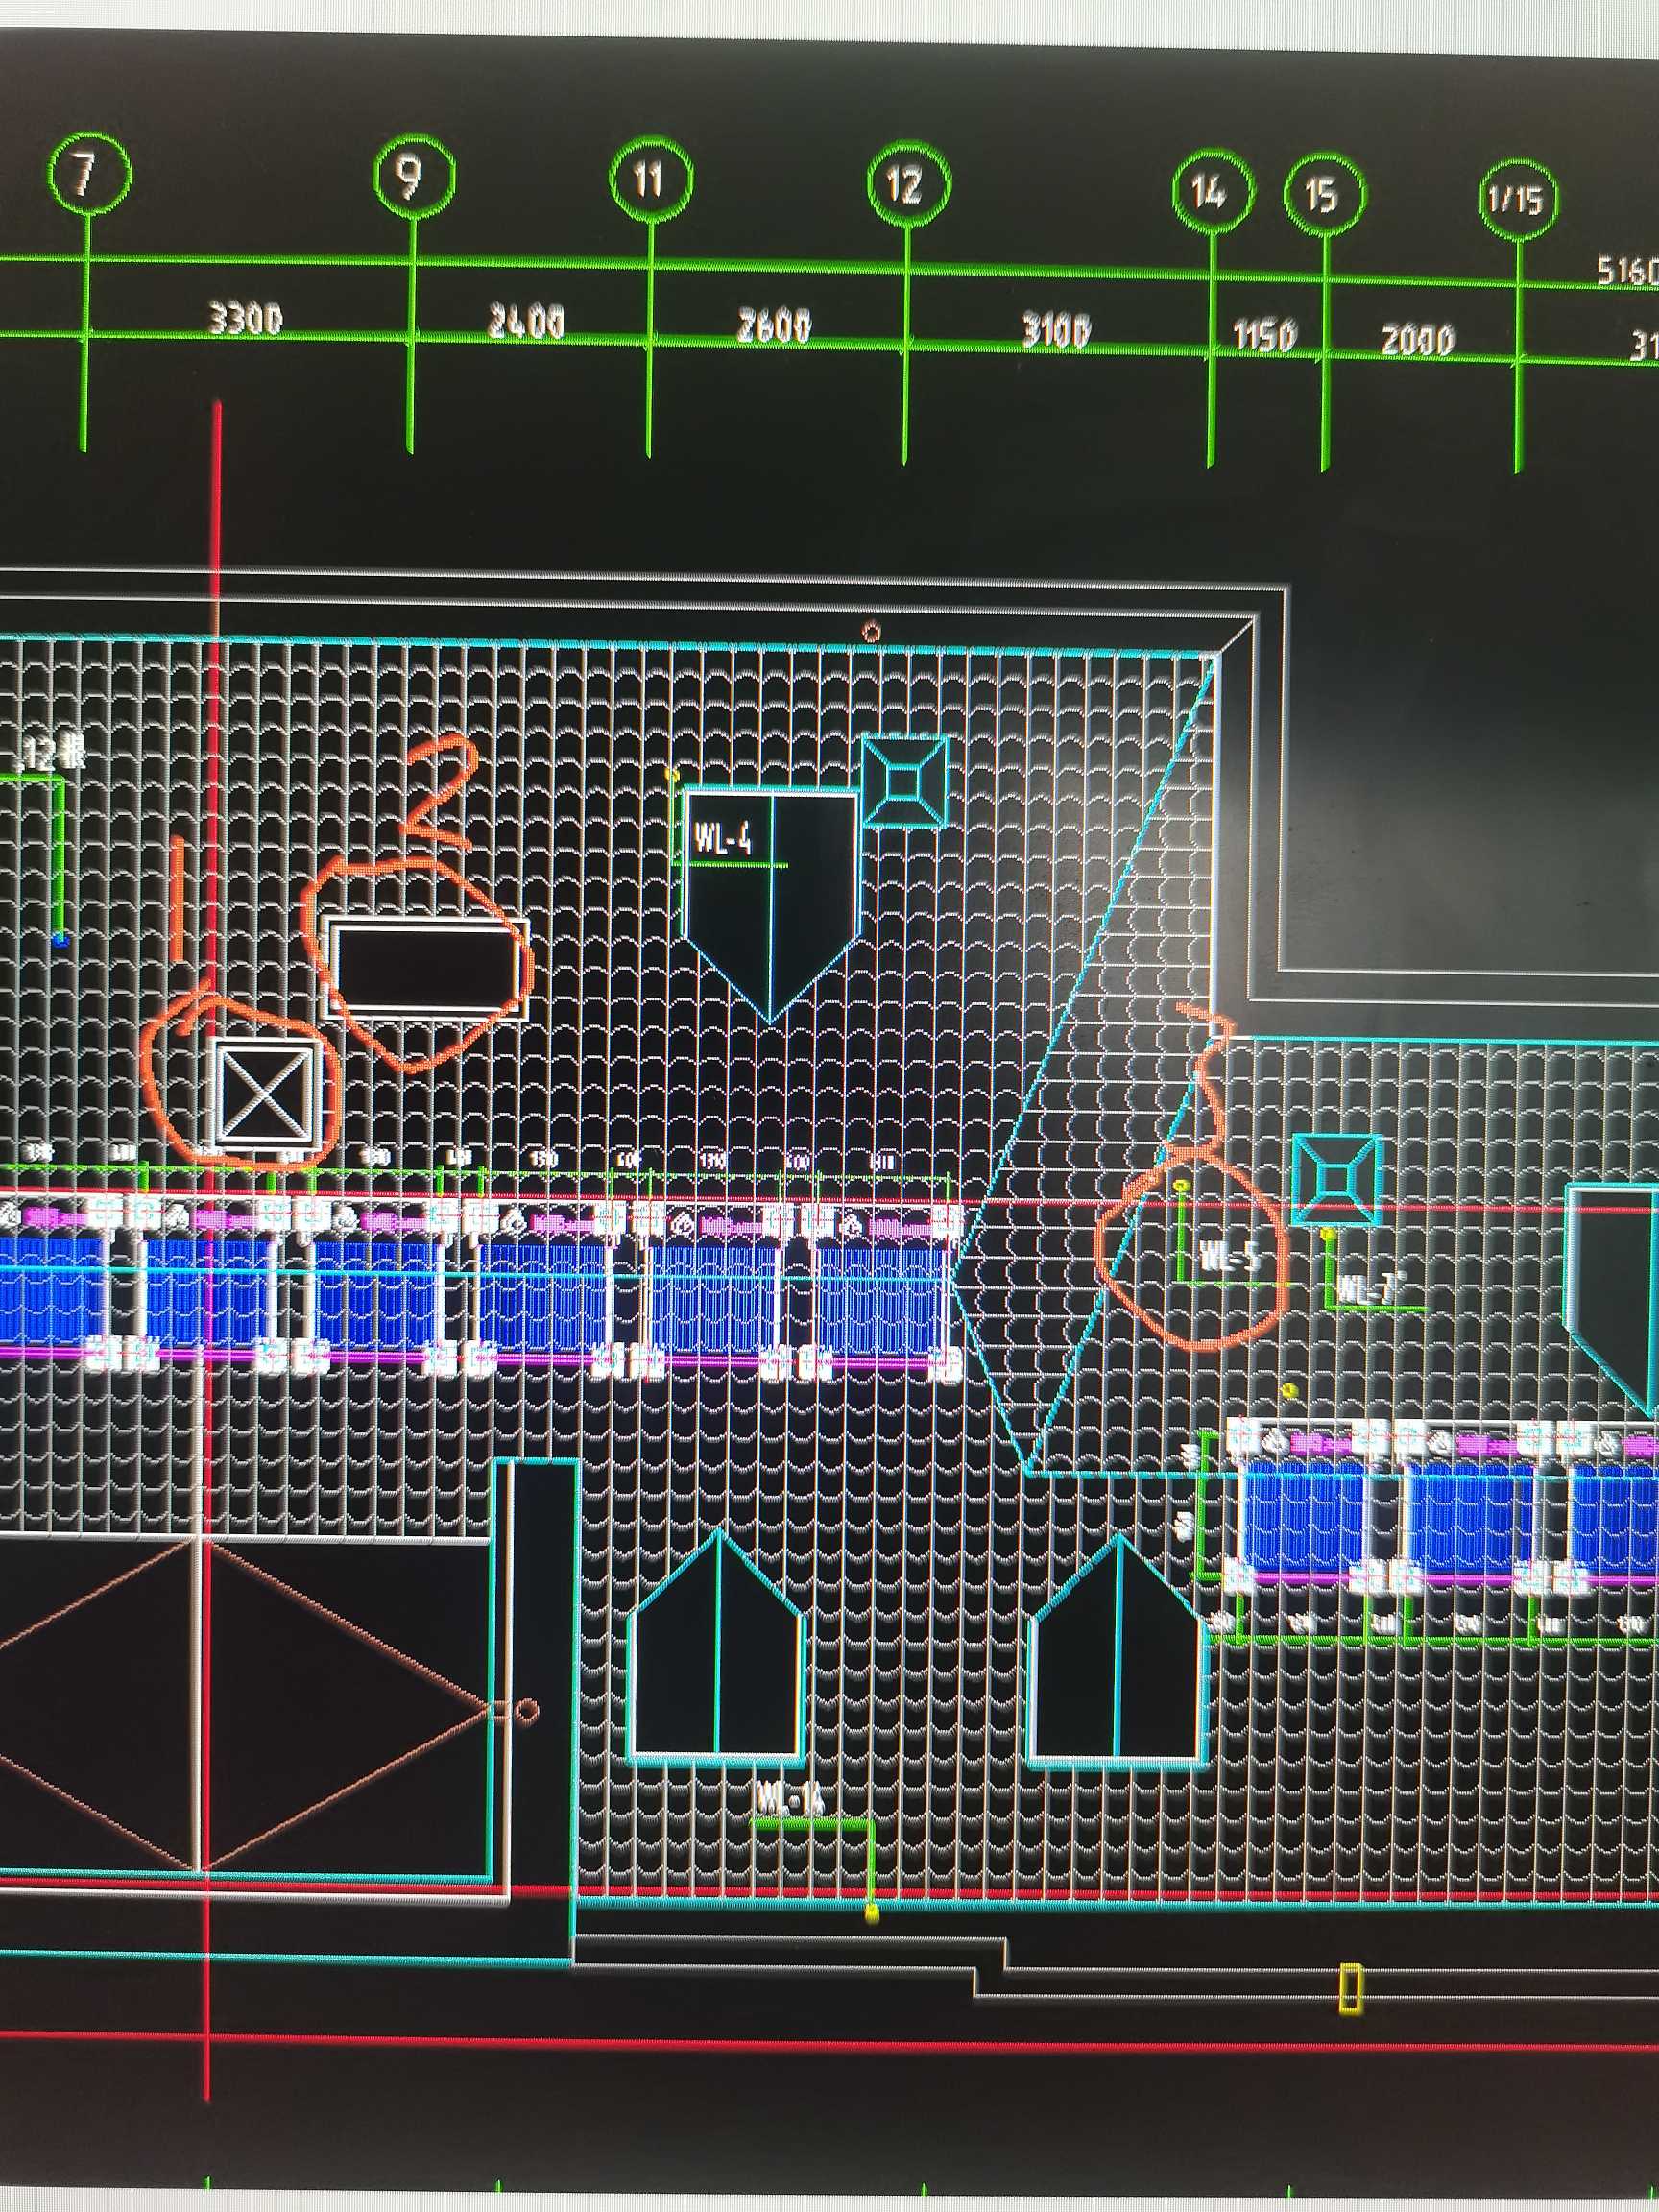The width and height of the screenshot is (1659, 2212).
Task: Pick the 2600 dimension text
Action: click(774, 326)
